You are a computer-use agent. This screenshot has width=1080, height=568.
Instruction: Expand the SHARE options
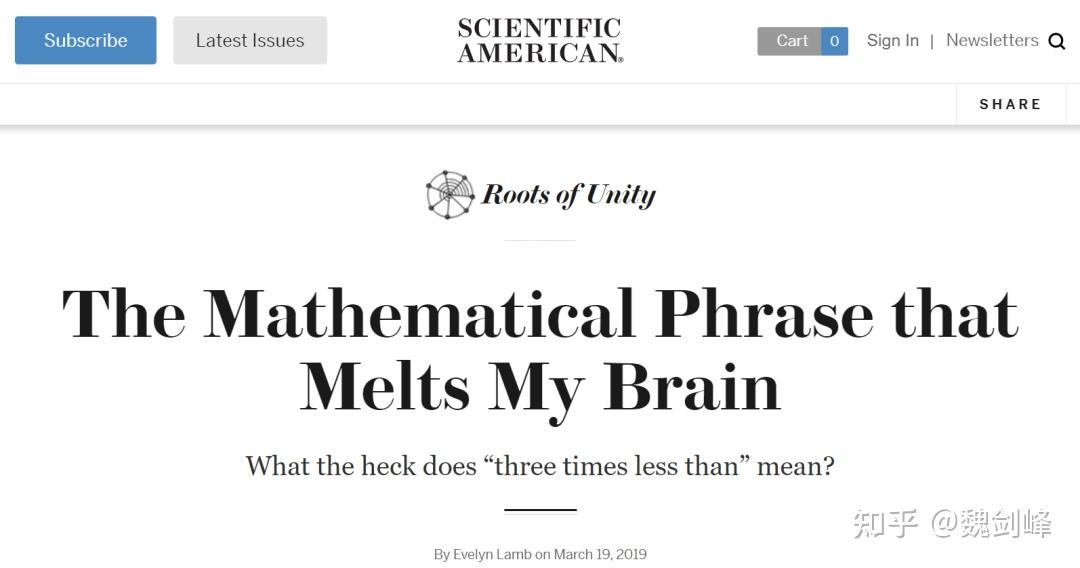pos(1010,104)
